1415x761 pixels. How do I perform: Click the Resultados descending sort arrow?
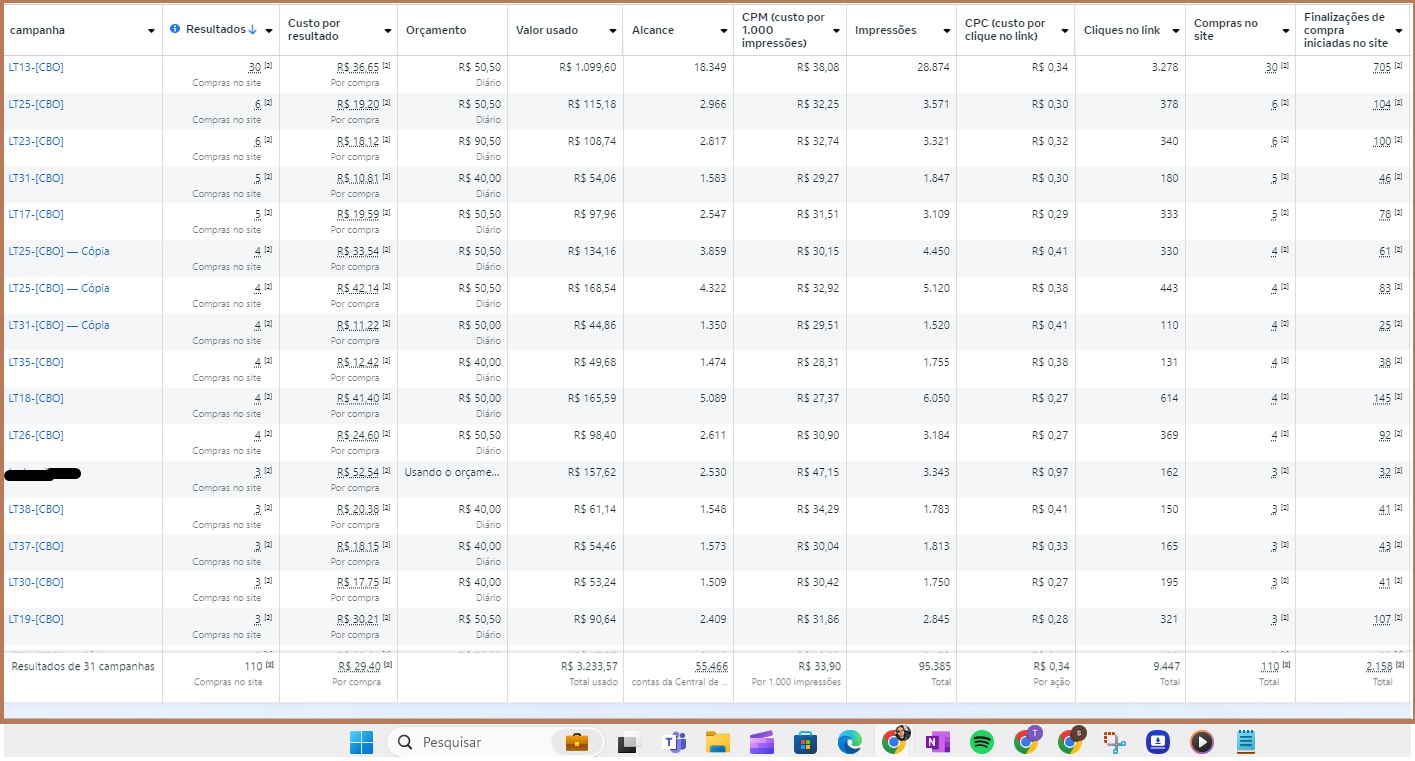tap(253, 30)
